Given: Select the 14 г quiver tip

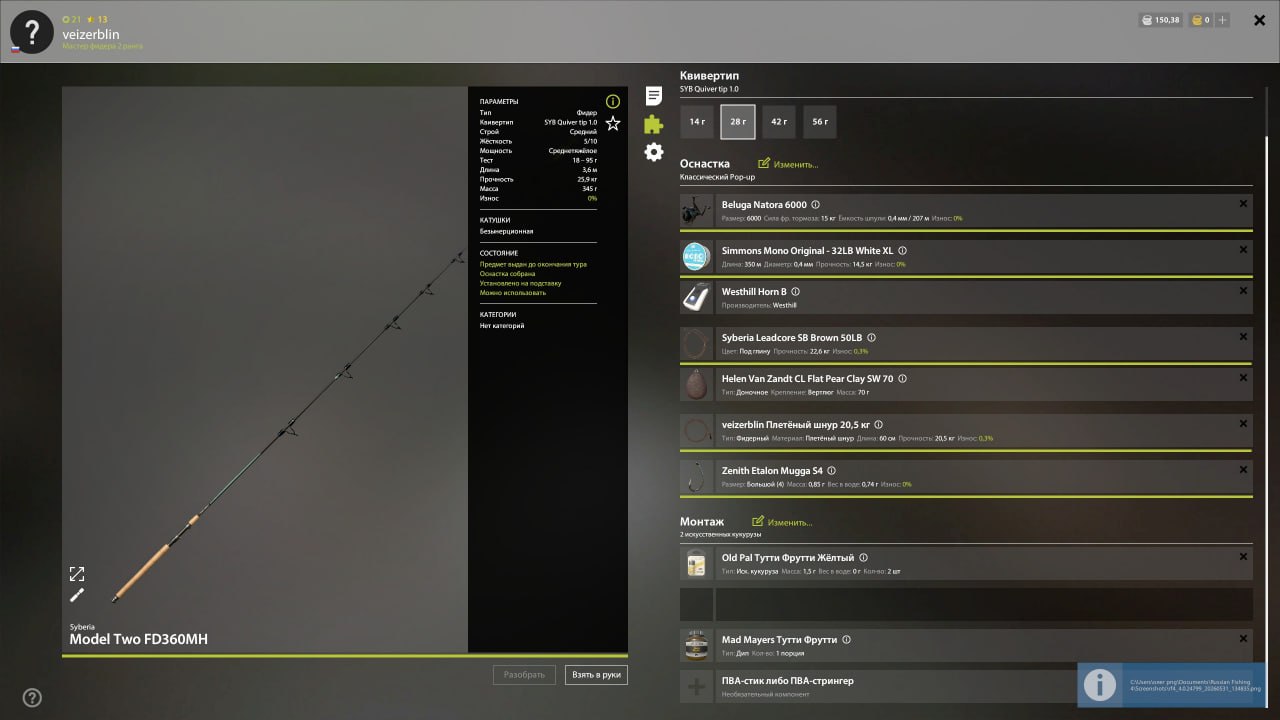Looking at the screenshot, I should [697, 122].
